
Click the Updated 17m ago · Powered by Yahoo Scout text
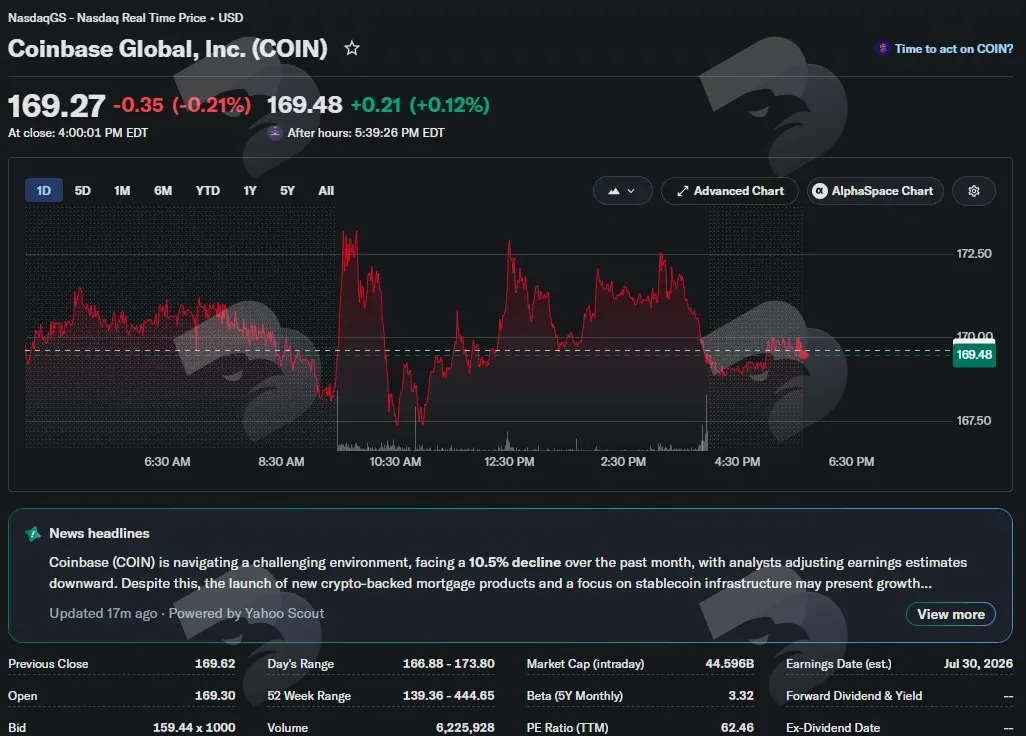click(x=186, y=614)
